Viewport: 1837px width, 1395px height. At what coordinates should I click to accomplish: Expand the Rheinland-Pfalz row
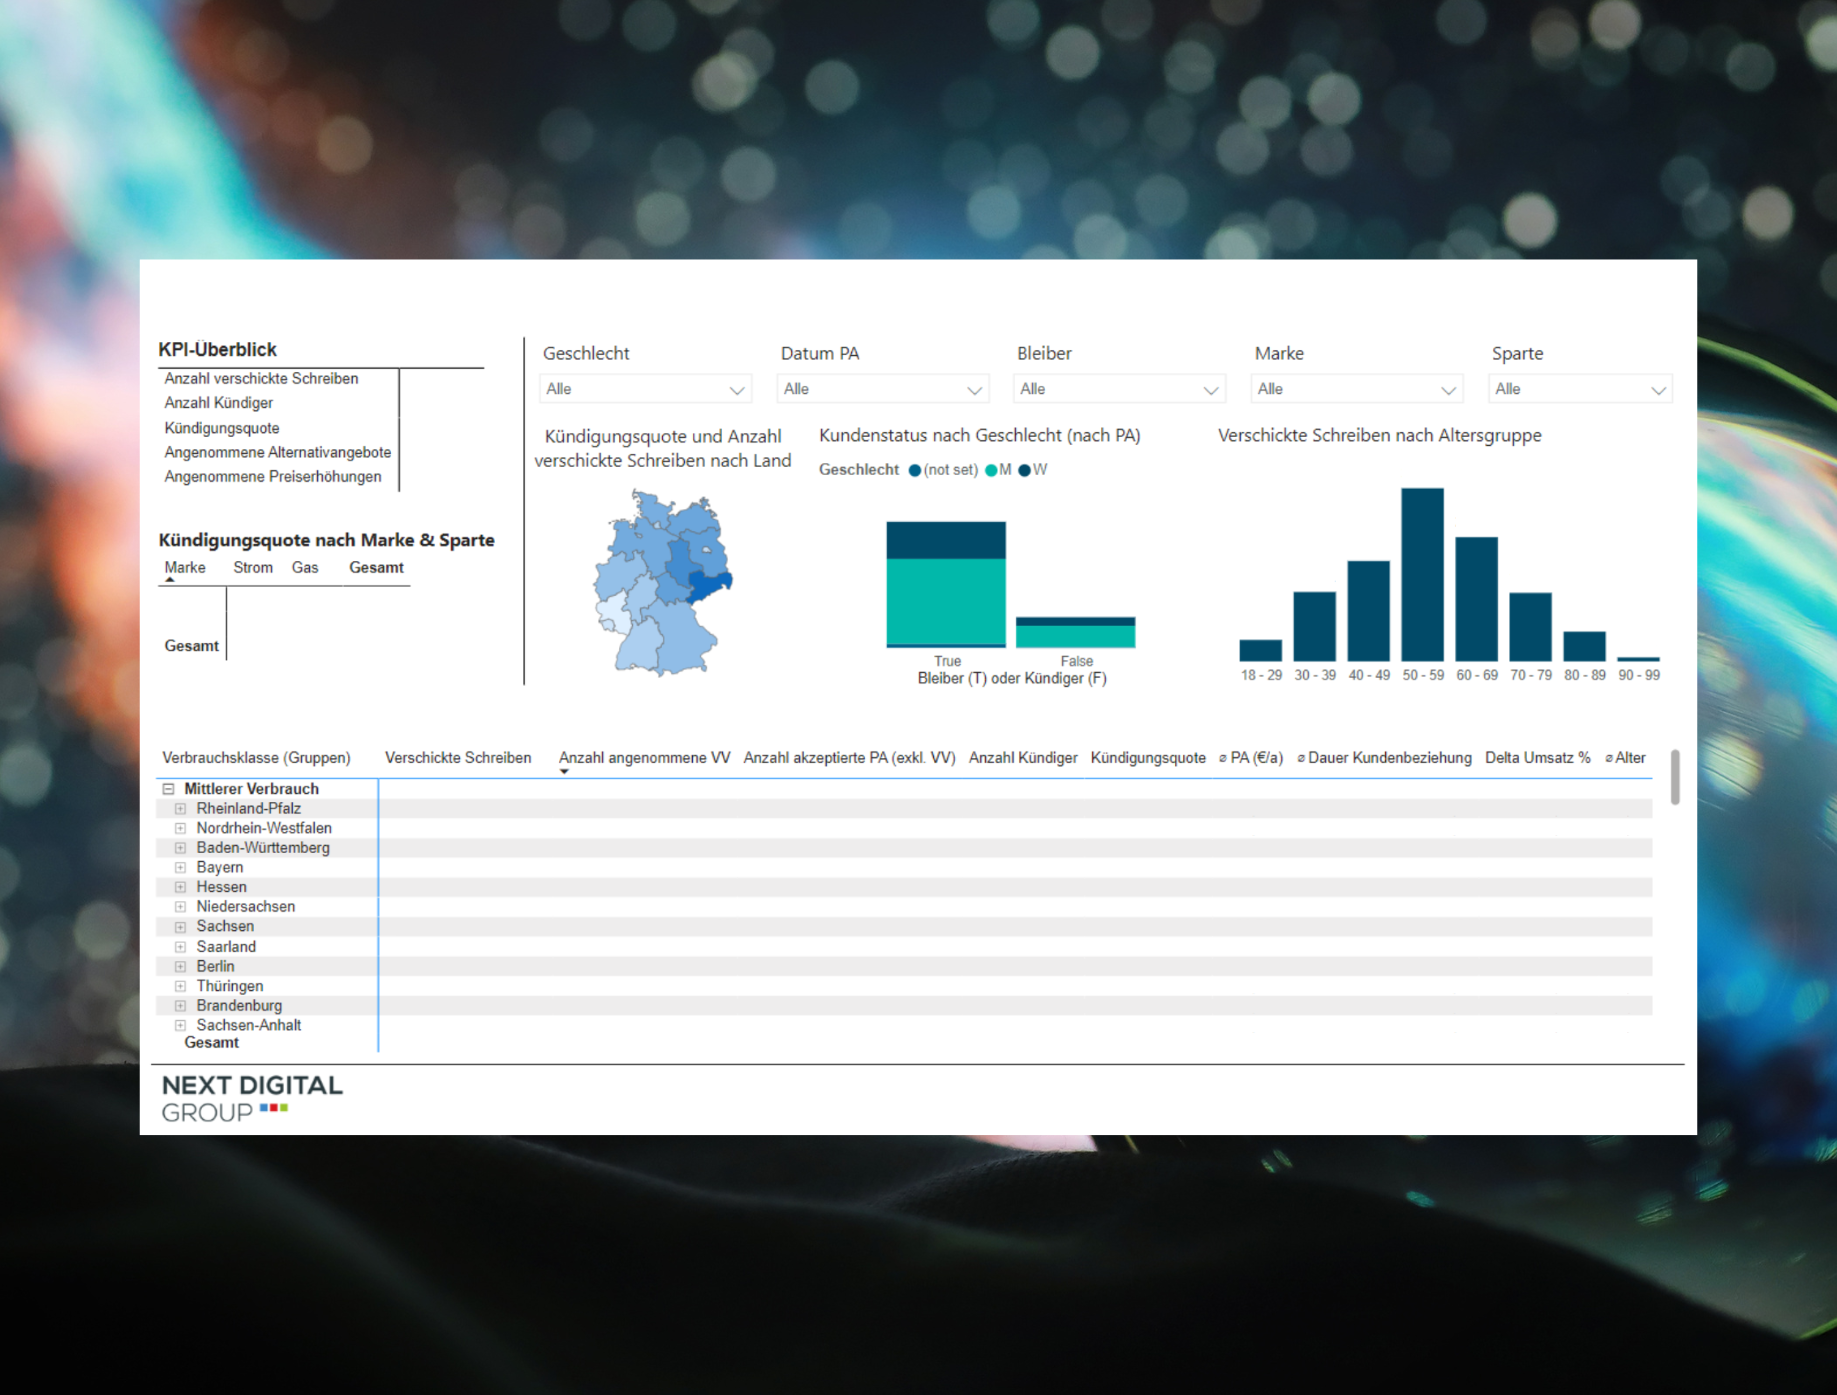pyautogui.click(x=180, y=809)
